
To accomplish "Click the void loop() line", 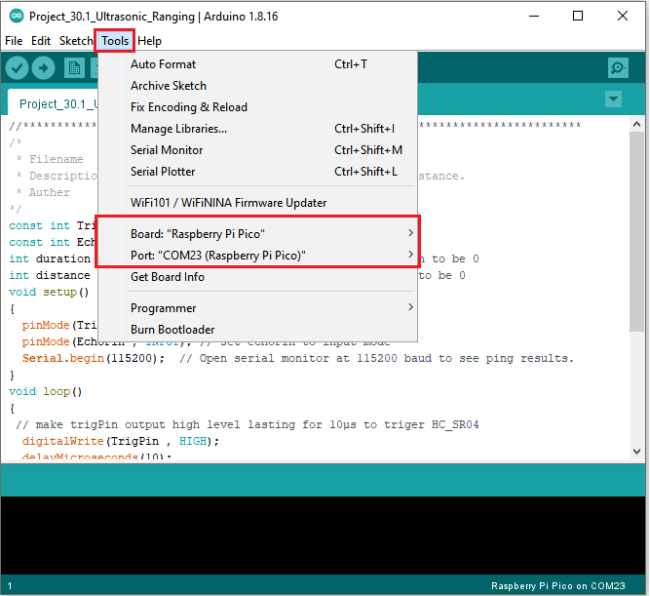I will [x=46, y=392].
